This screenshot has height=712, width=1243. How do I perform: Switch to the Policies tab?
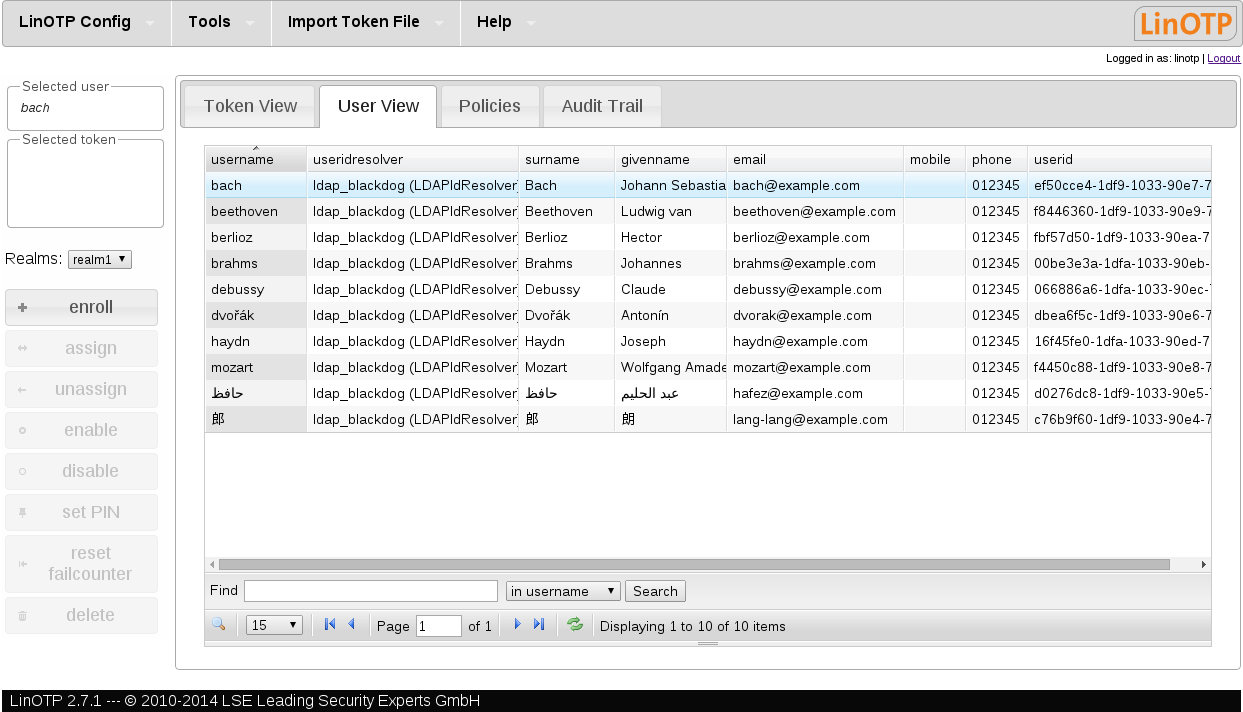click(490, 106)
